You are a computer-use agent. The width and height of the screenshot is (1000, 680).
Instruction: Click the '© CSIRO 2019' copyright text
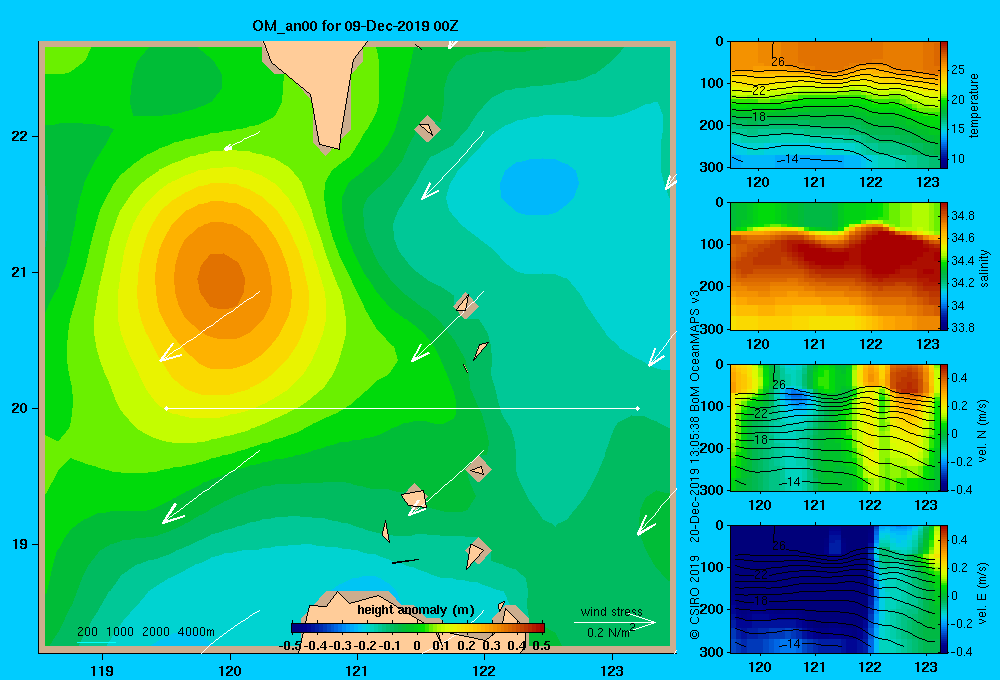[x=695, y=597]
